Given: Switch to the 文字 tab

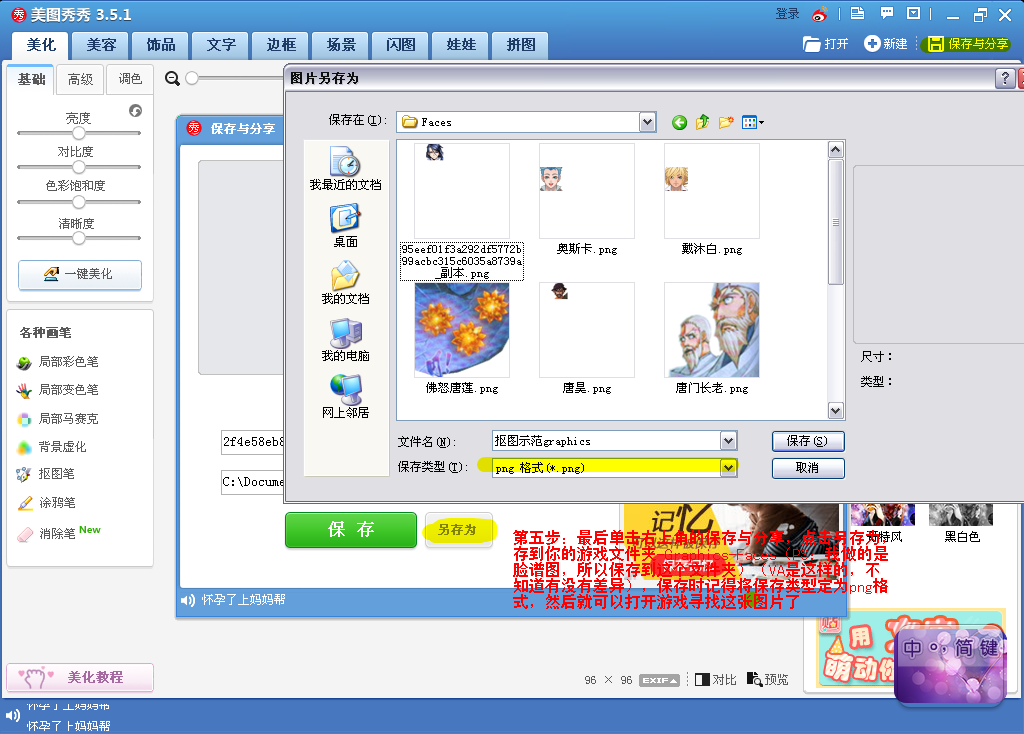Looking at the screenshot, I should (221, 45).
